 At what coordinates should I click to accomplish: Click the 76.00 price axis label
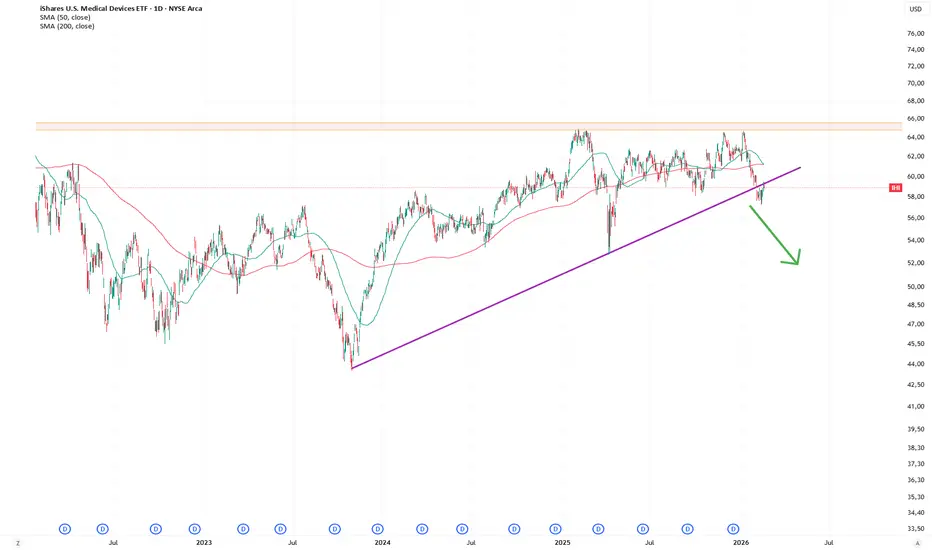pos(915,34)
